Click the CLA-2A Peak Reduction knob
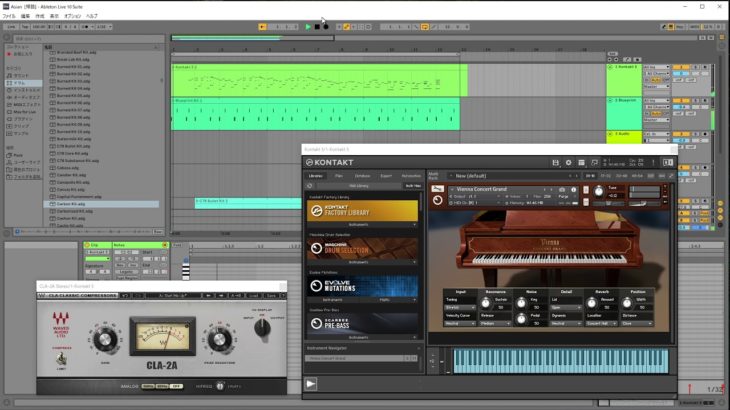The width and height of the screenshot is (730, 410). pyautogui.click(x=219, y=339)
